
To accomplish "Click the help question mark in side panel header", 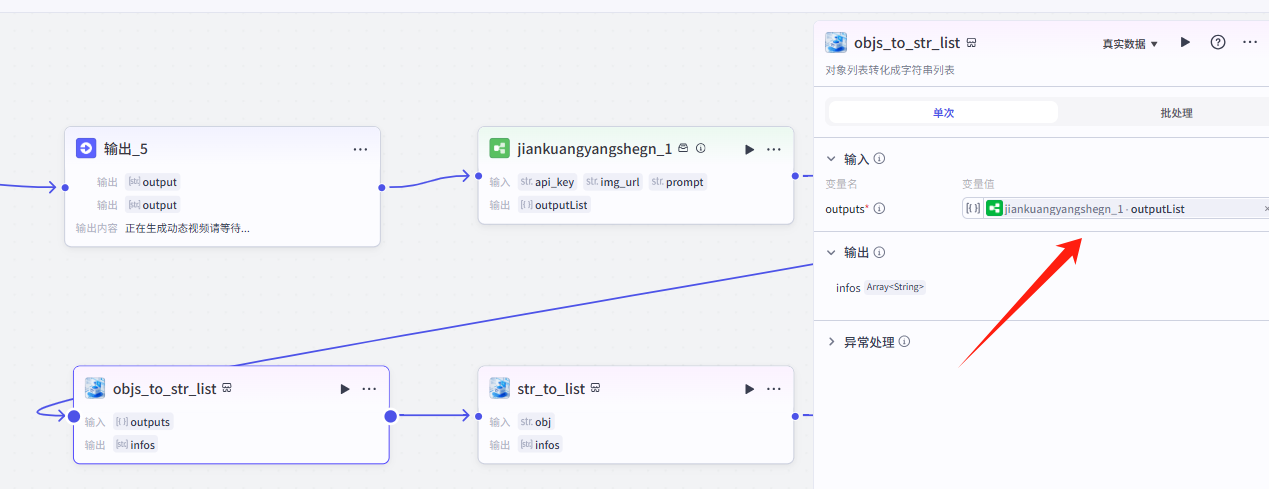I will pyautogui.click(x=1217, y=43).
